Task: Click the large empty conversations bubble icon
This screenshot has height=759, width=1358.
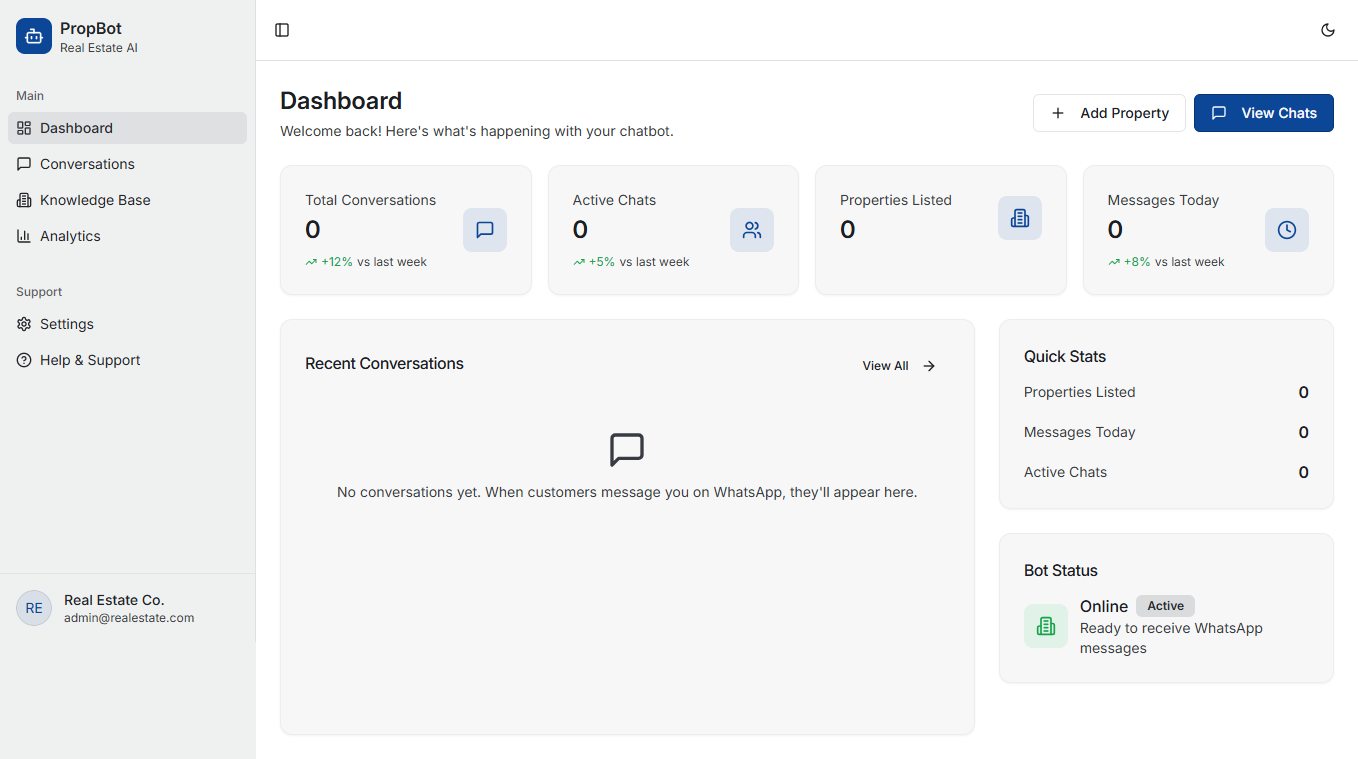Action: 627,450
